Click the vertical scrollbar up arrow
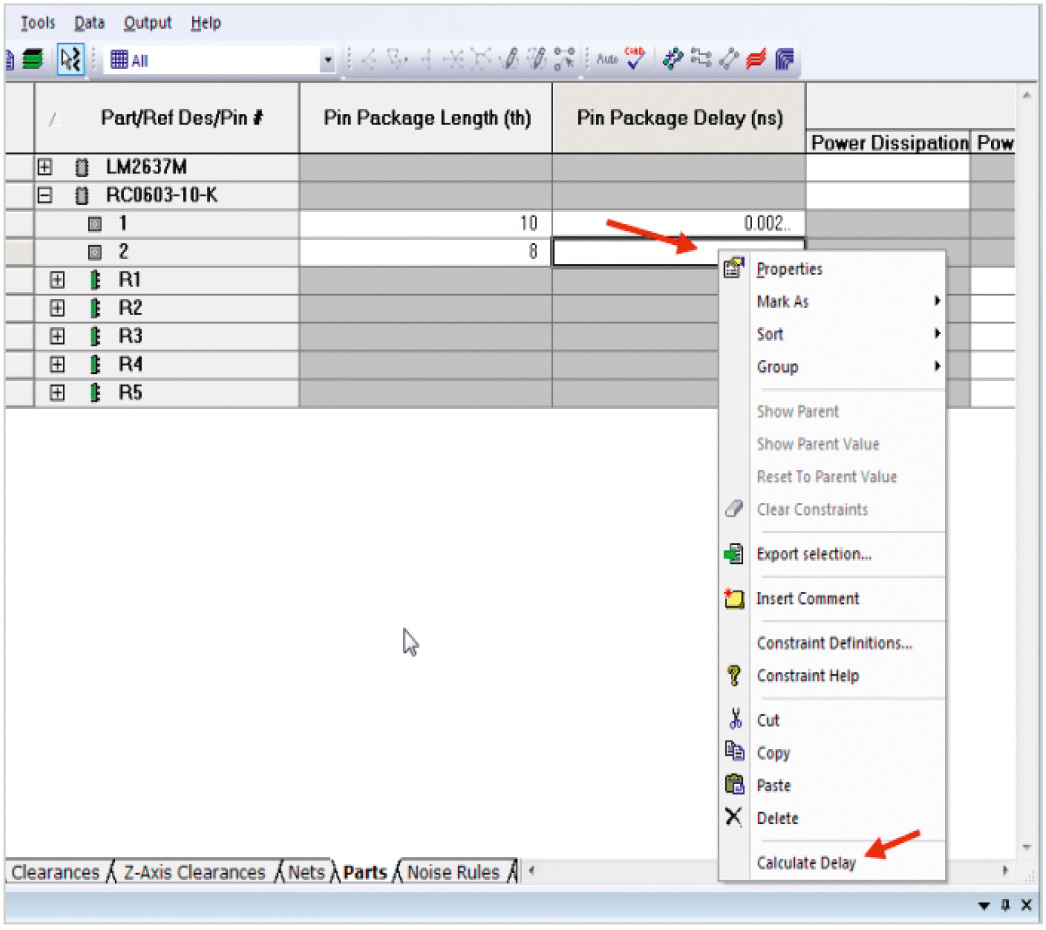Viewport: 1046px width, 930px height. pyautogui.click(x=1027, y=95)
